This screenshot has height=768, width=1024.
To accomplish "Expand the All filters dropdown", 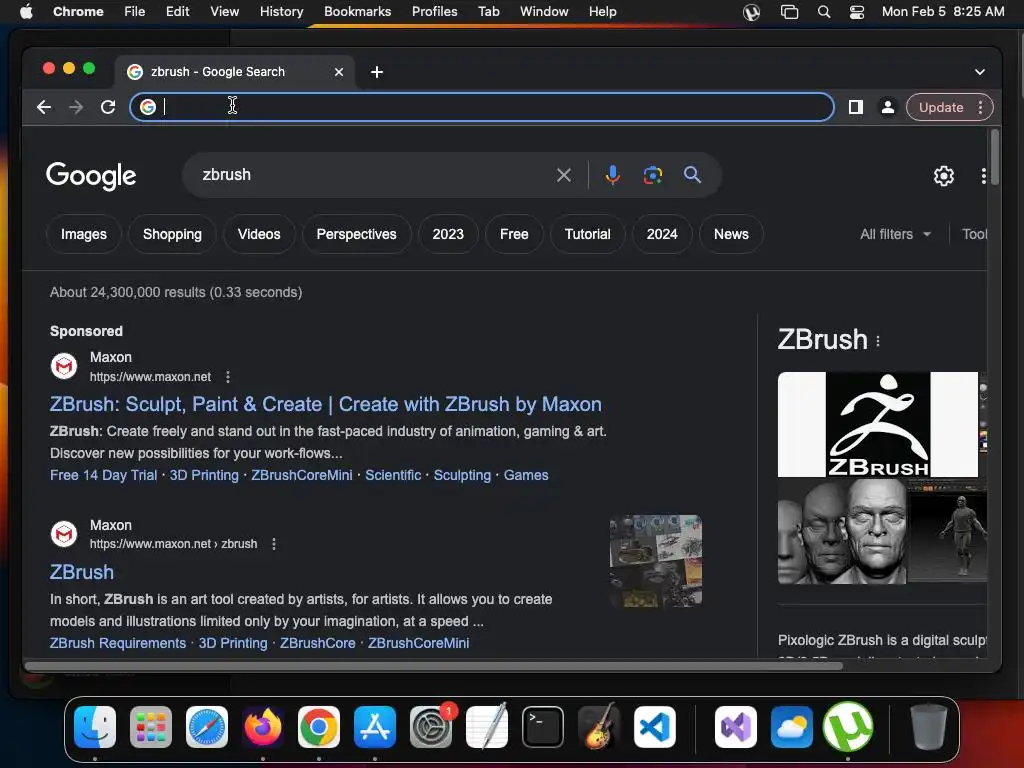I will click(x=895, y=234).
